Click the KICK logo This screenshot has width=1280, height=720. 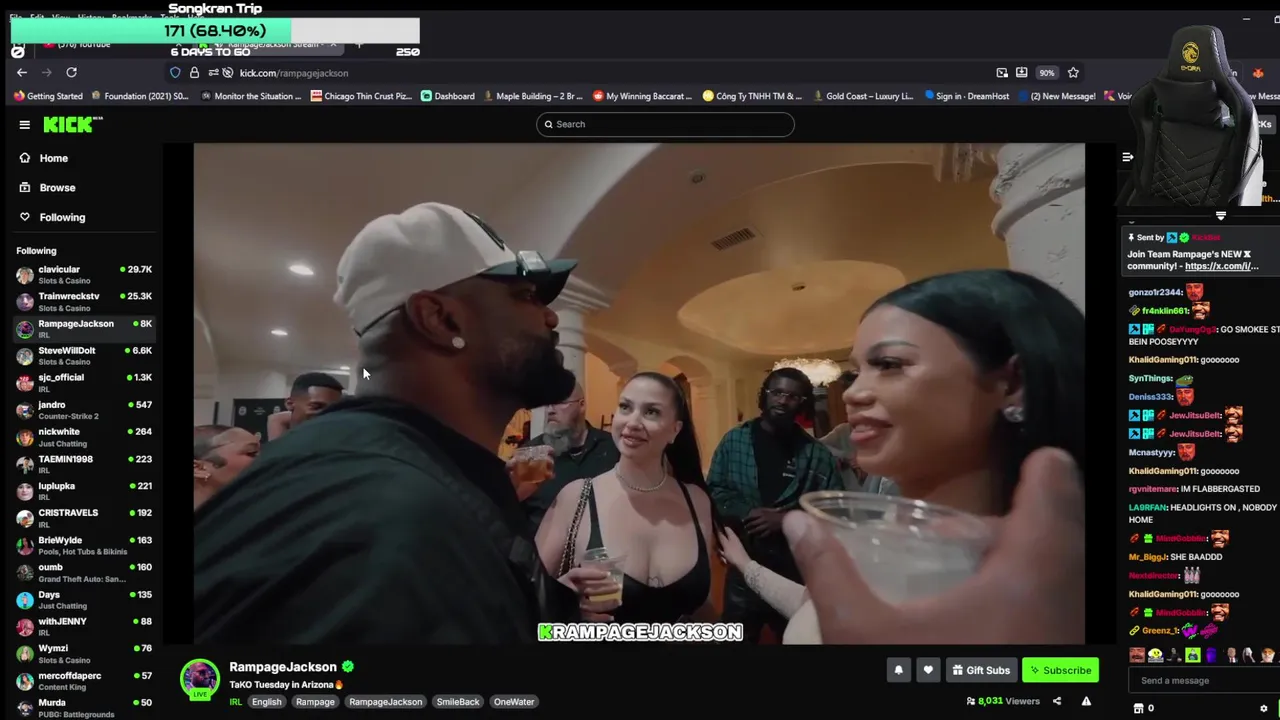tap(72, 124)
